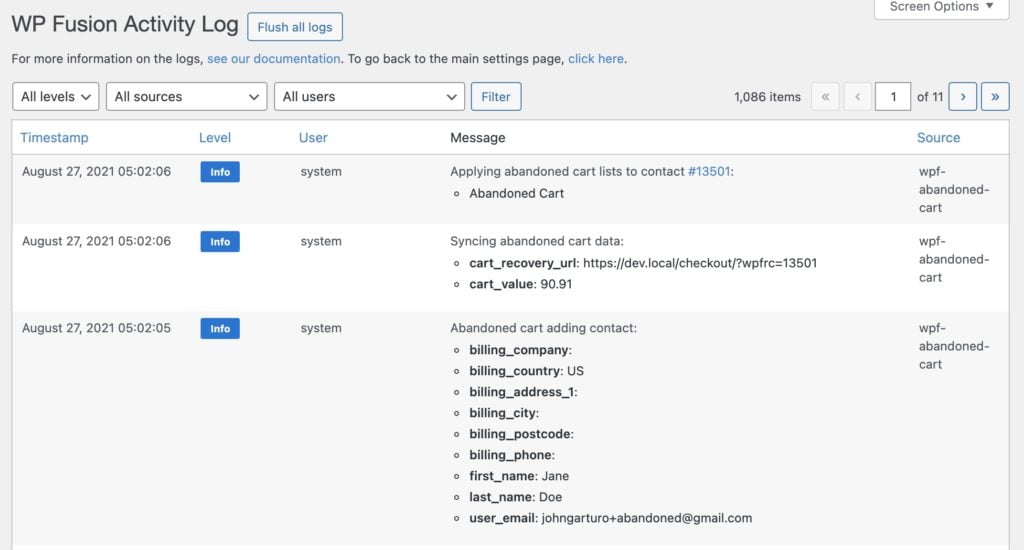Click the disabled previous page arrow

point(857,97)
